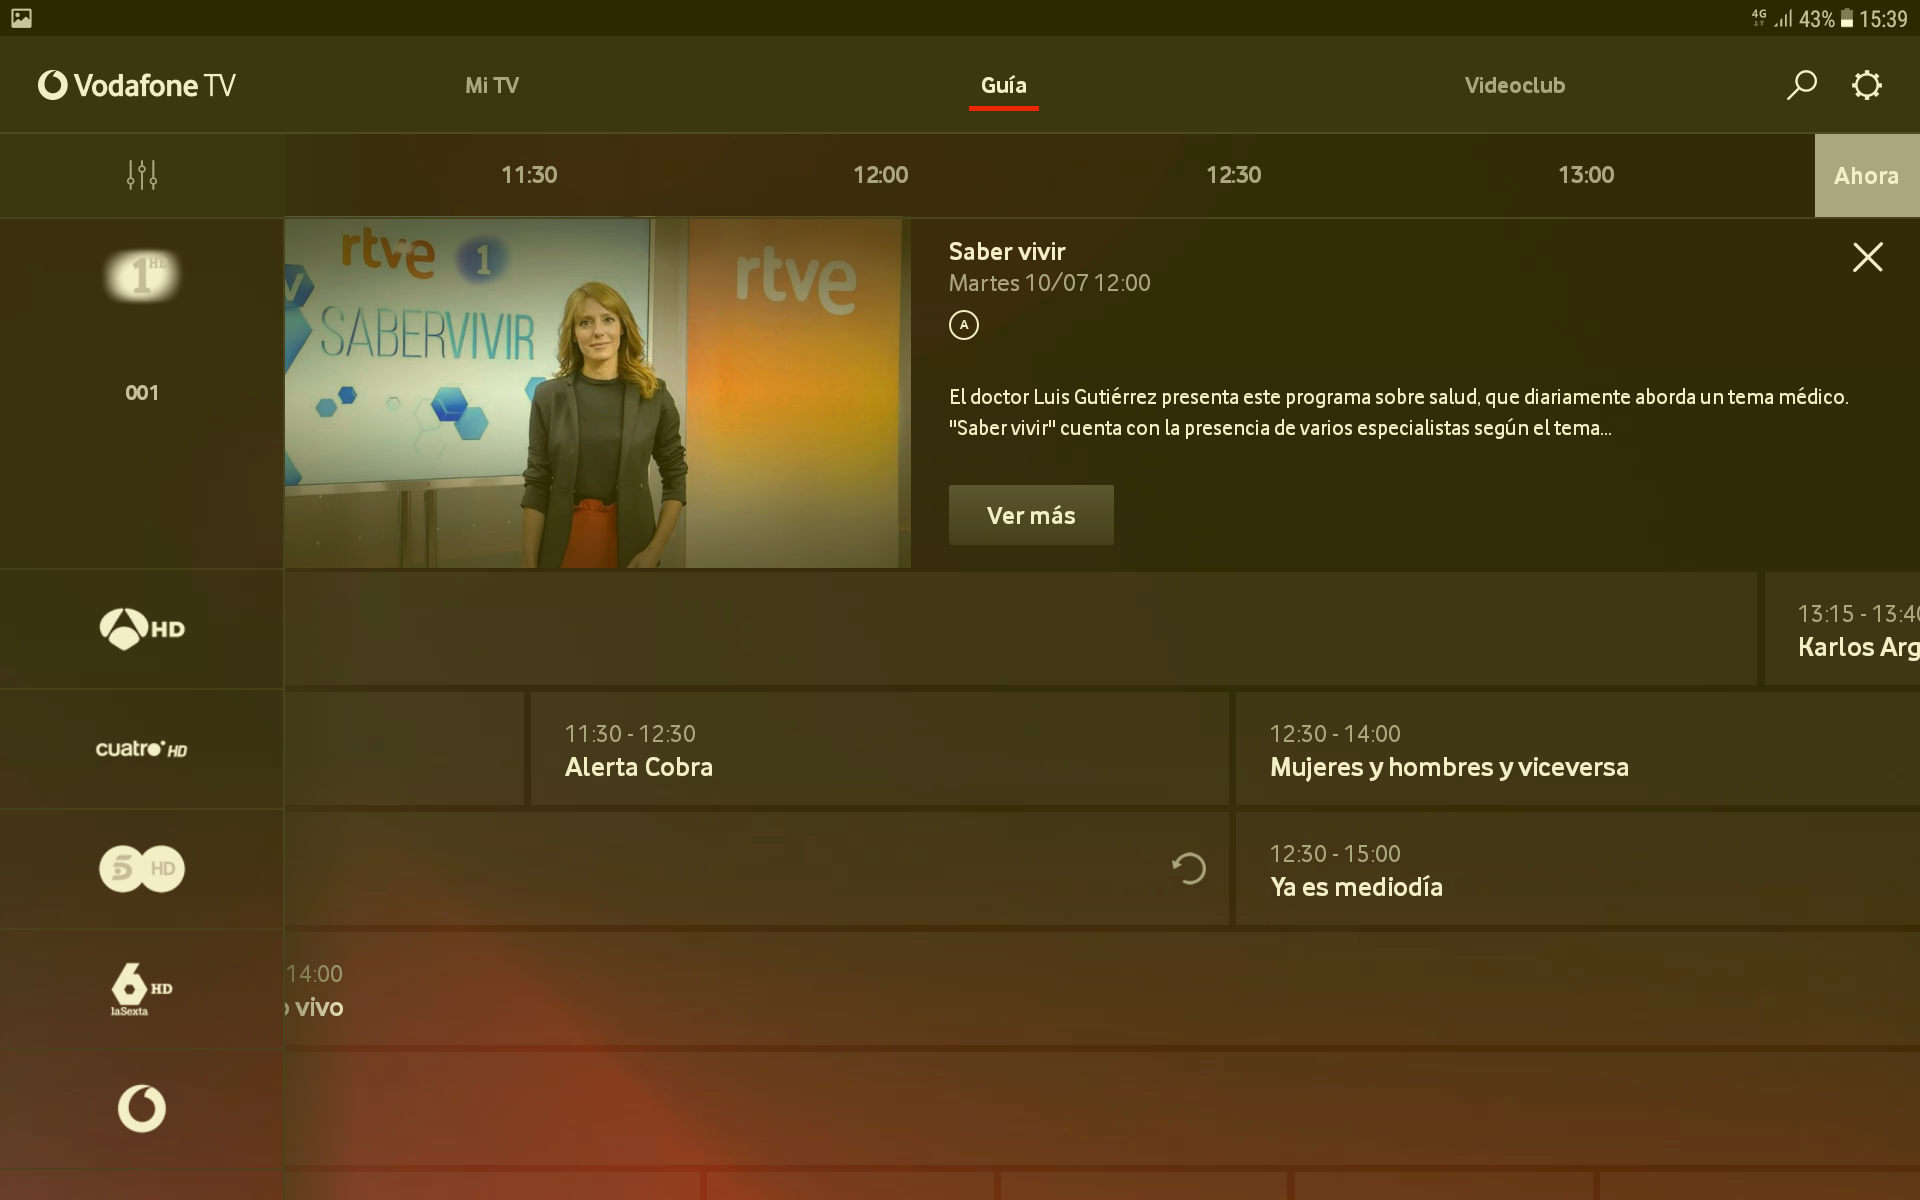Screen dimensions: 1920x1200
Task: Select the Cuatro HD channel logo
Action: tap(141, 748)
